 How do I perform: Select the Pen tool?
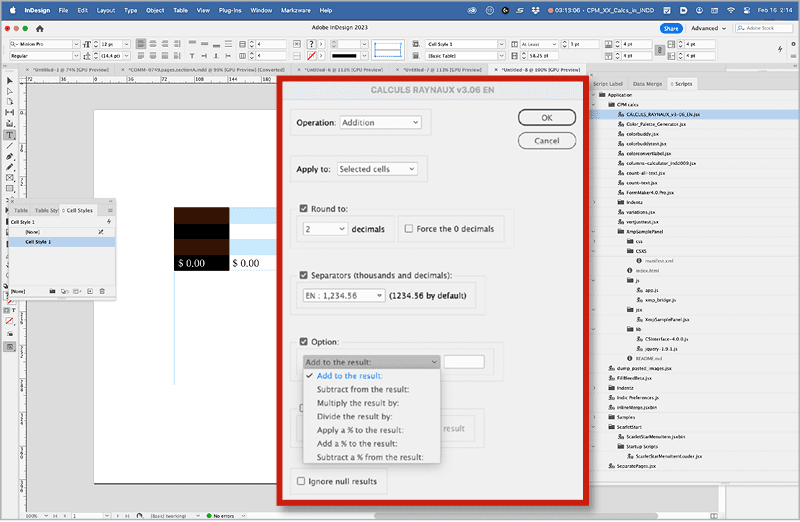pyautogui.click(x=10, y=157)
